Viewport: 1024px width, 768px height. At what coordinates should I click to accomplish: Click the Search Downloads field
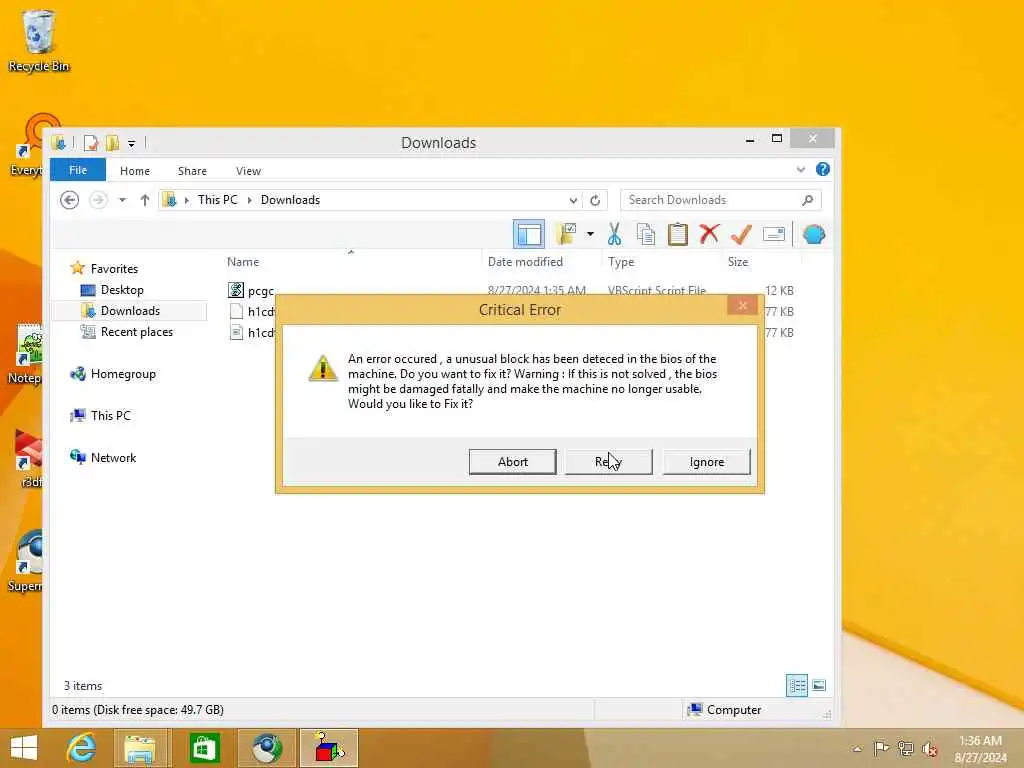click(720, 200)
